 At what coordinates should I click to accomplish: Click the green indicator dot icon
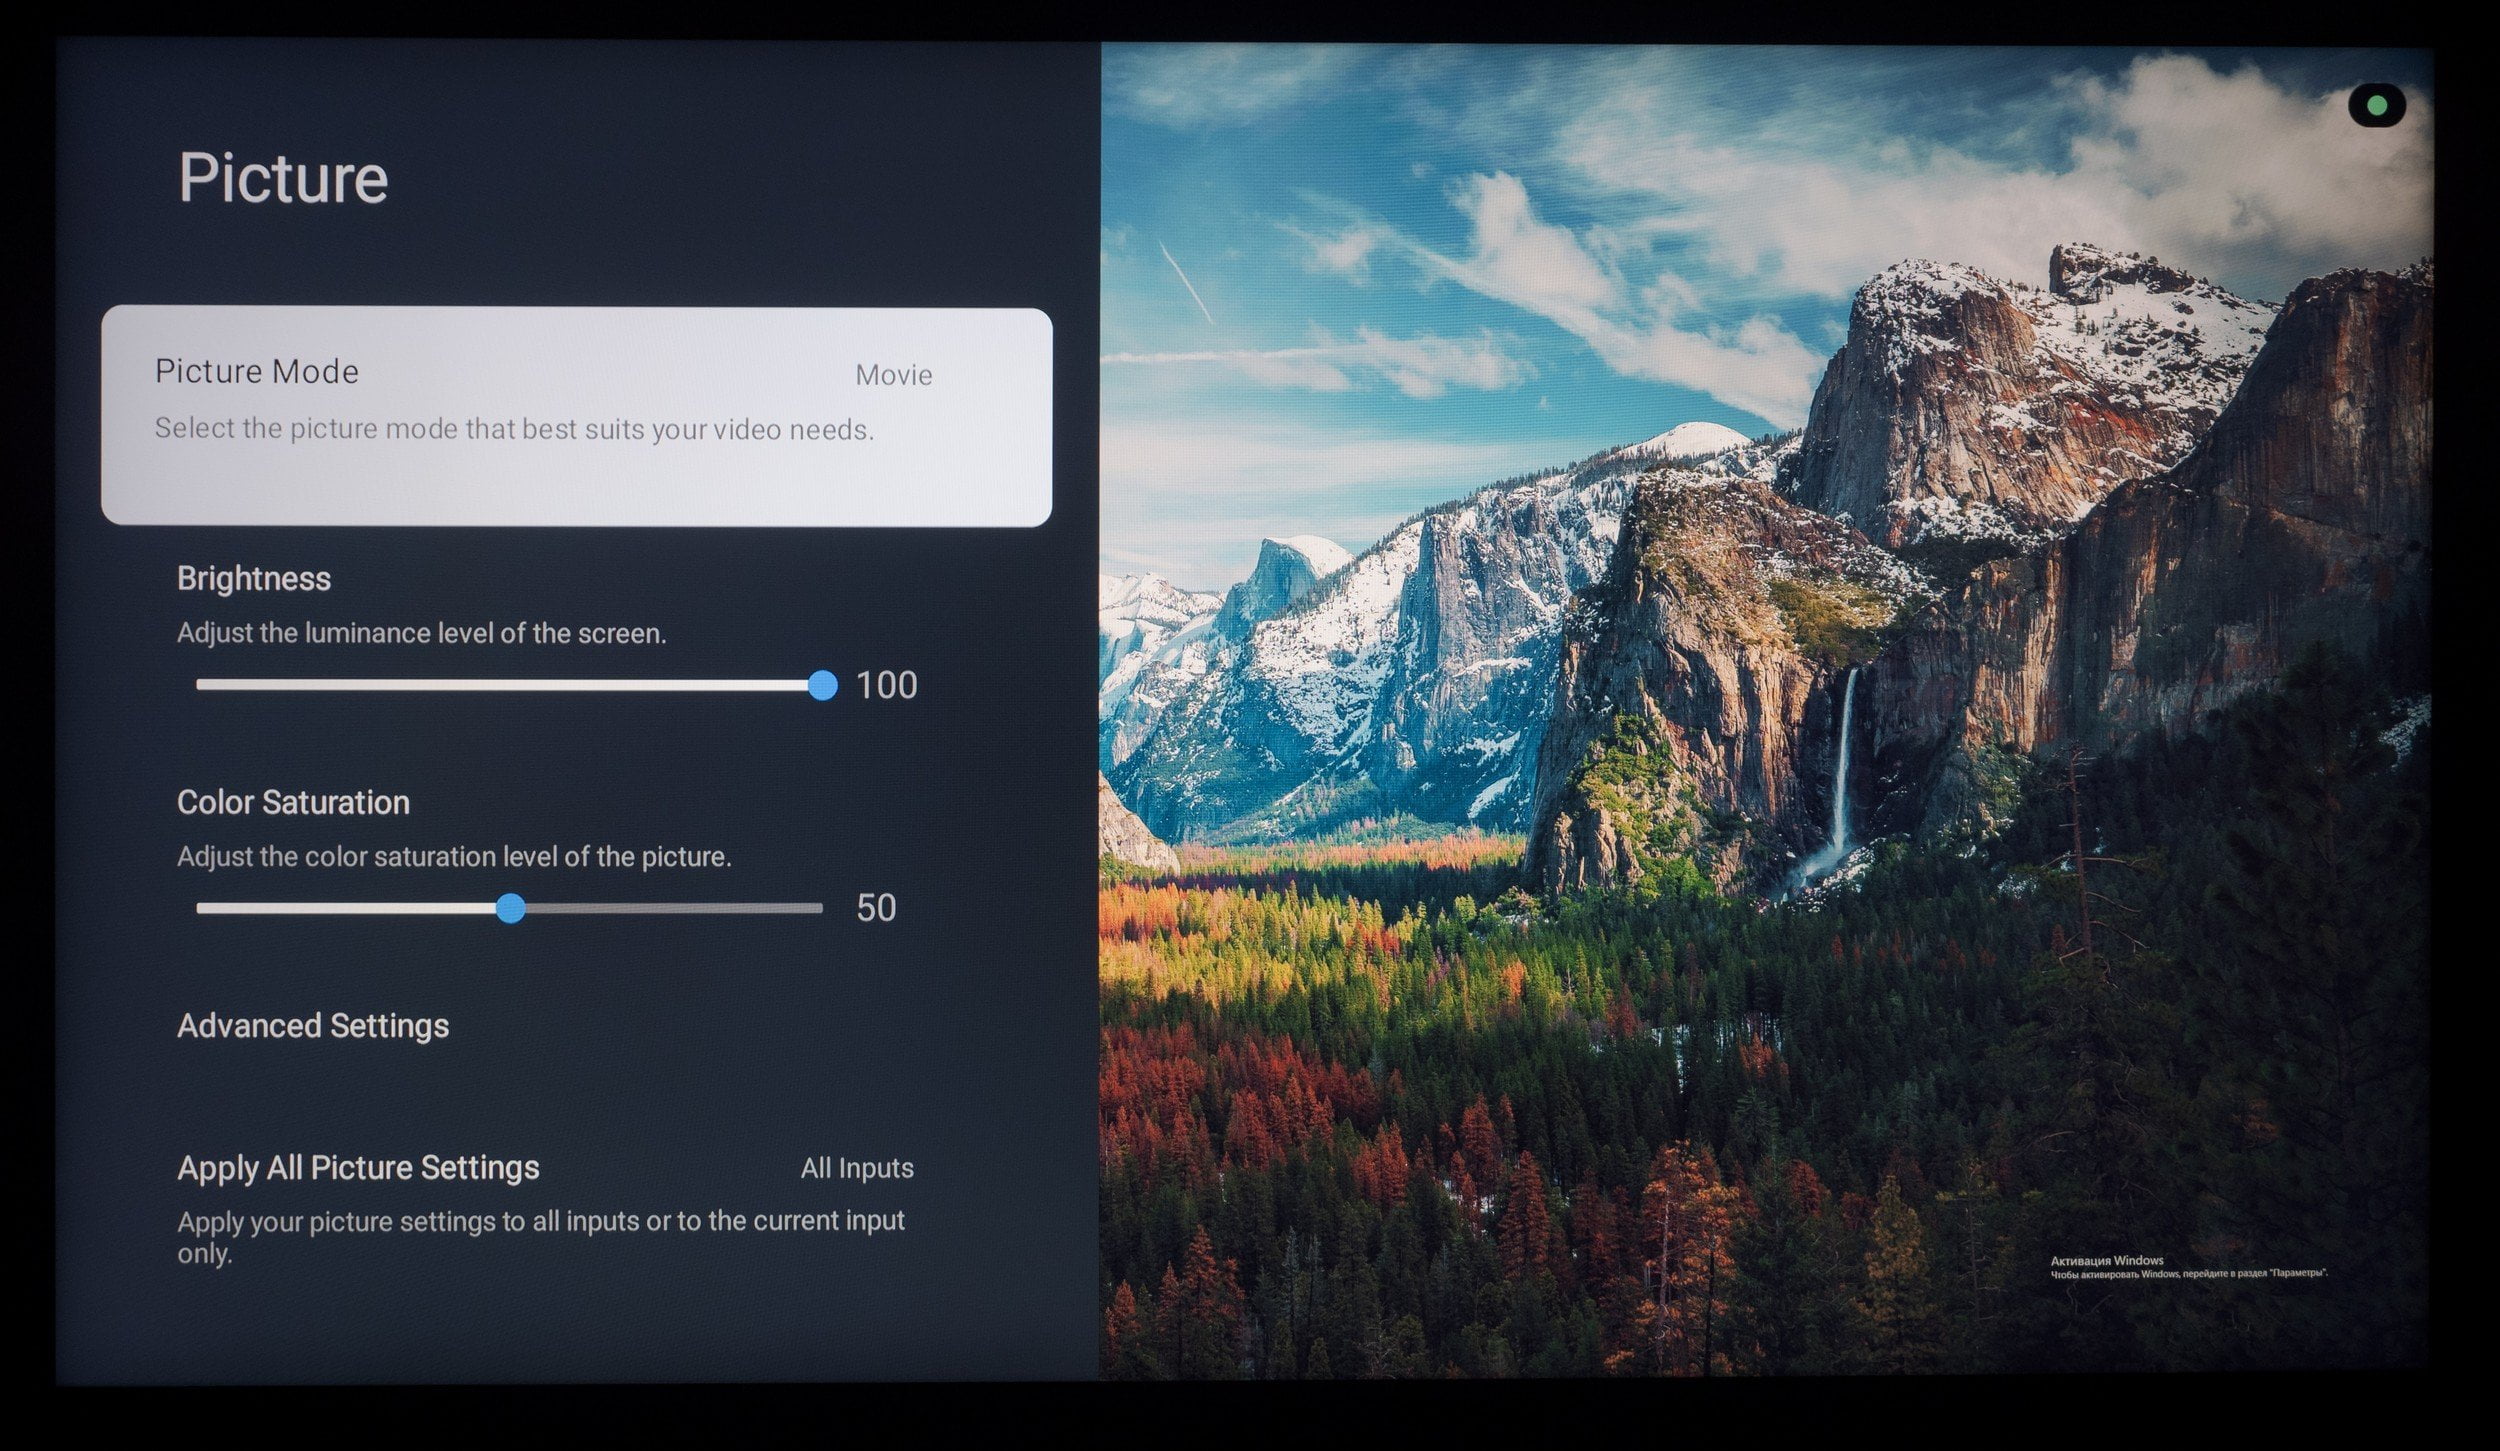(x=2377, y=105)
